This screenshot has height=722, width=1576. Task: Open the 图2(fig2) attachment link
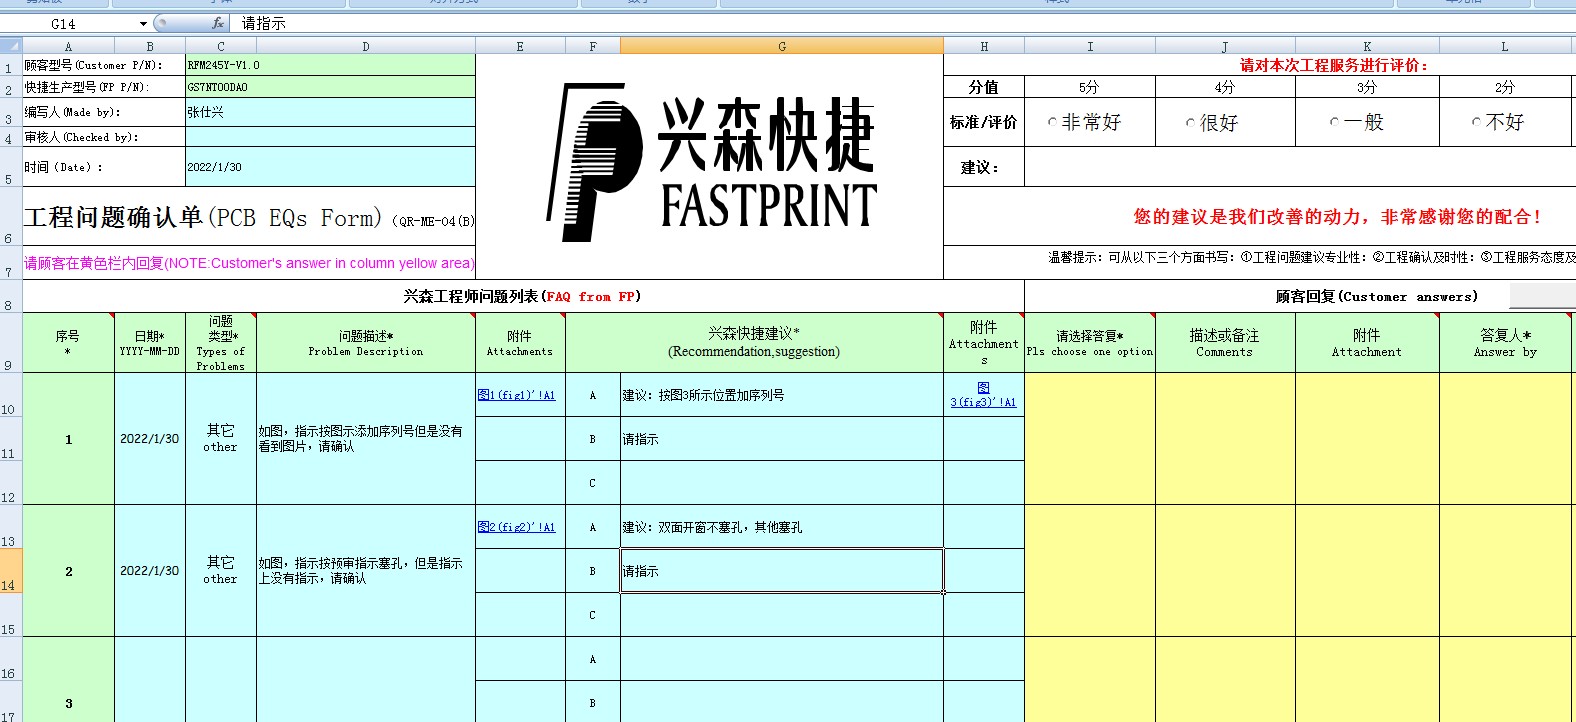point(516,527)
